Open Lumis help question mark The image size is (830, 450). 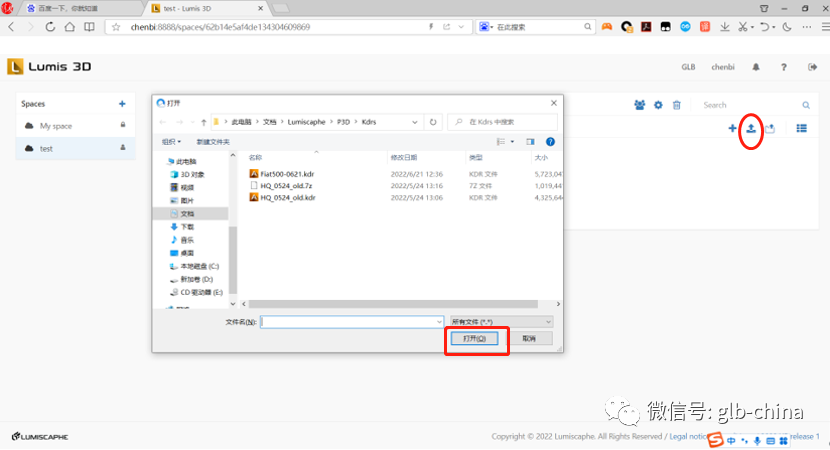click(x=784, y=67)
